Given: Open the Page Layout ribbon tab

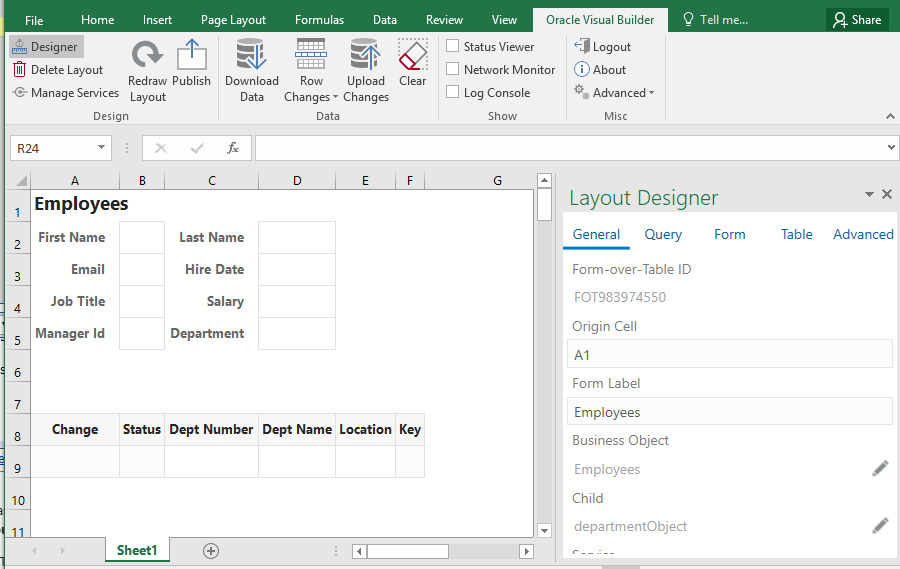Looking at the screenshot, I should (233, 20).
